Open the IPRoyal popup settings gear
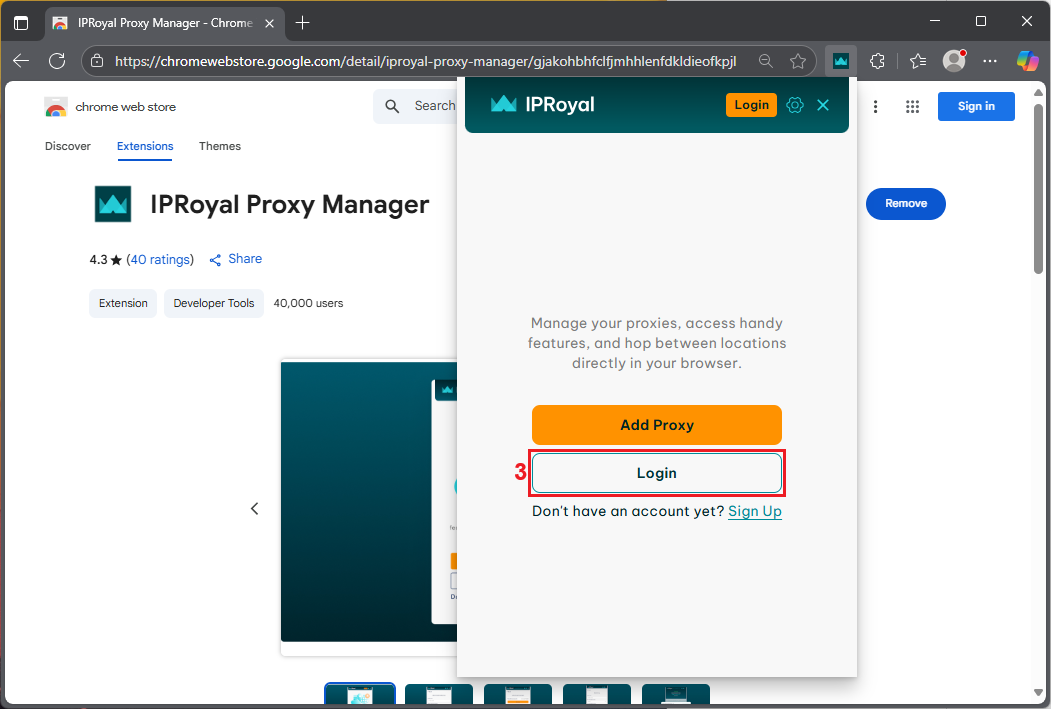 pos(795,105)
